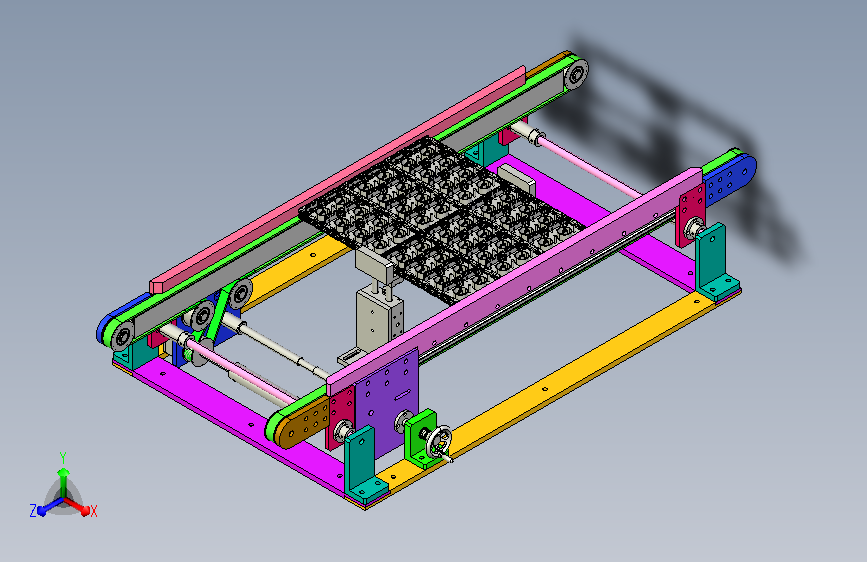
Task: Select the brown conveyor end cap with holes
Action: [x=301, y=422]
